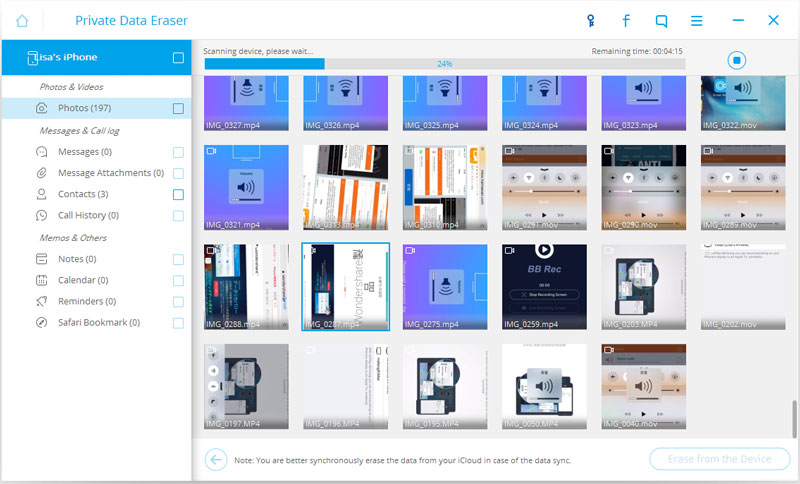Tick the Photos (197) checkbox

point(178,108)
